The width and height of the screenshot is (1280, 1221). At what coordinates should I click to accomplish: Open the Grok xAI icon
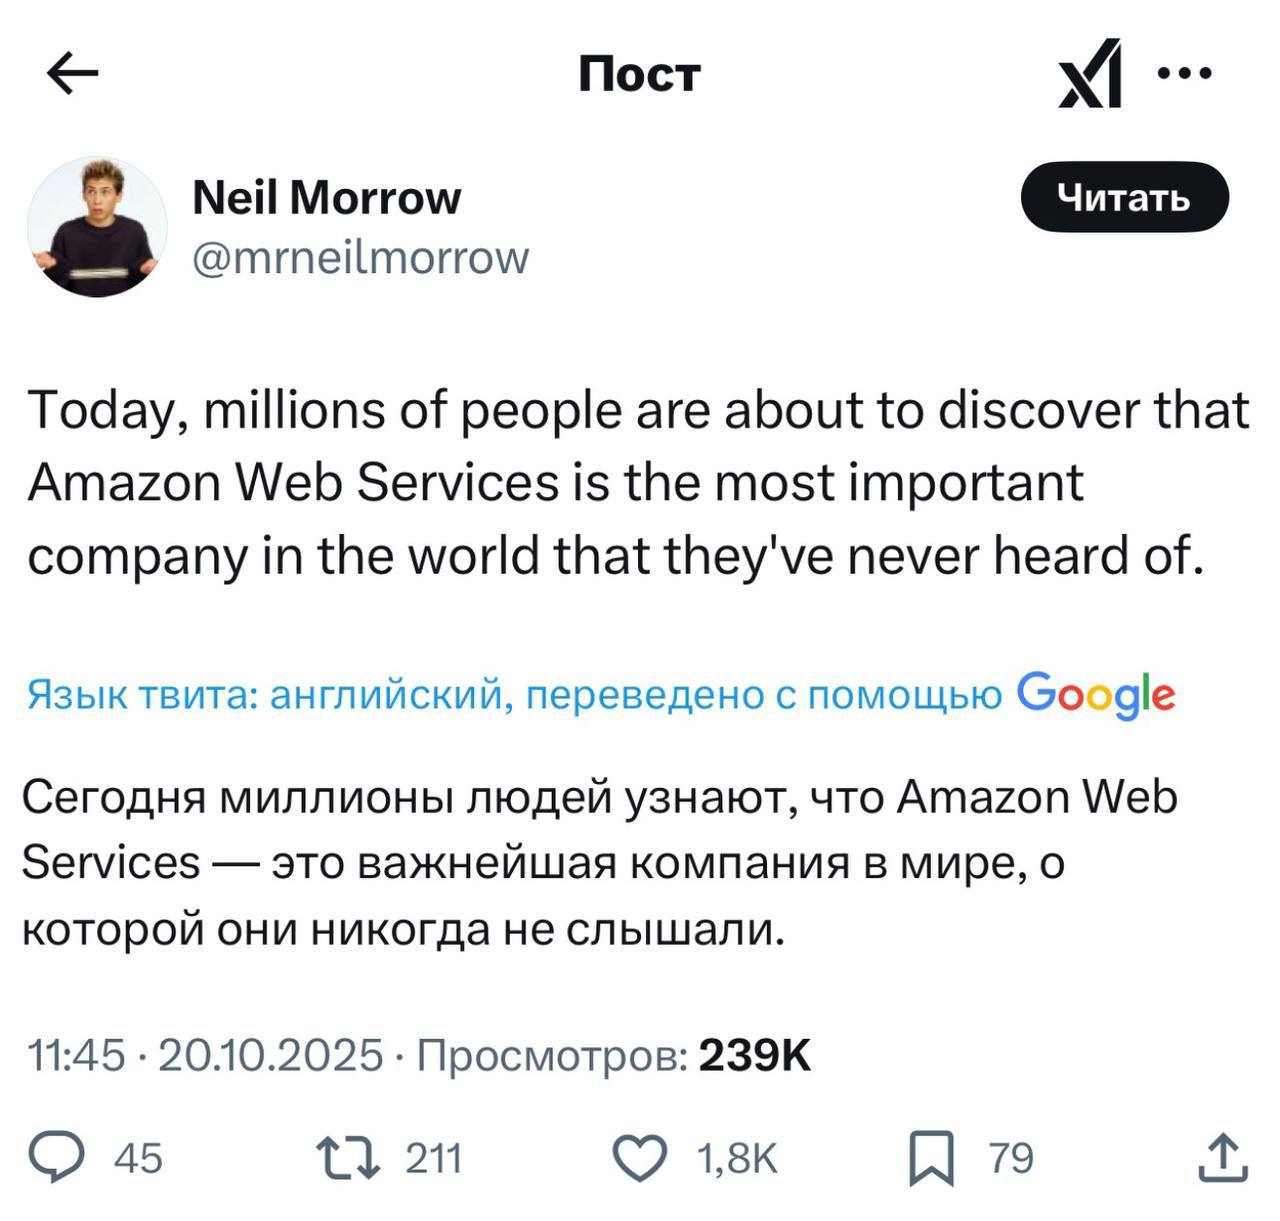[1090, 74]
